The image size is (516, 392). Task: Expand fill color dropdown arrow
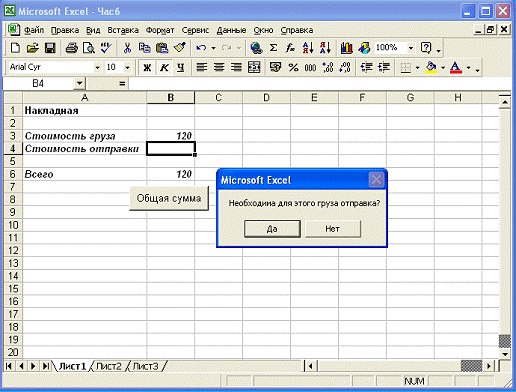click(443, 68)
